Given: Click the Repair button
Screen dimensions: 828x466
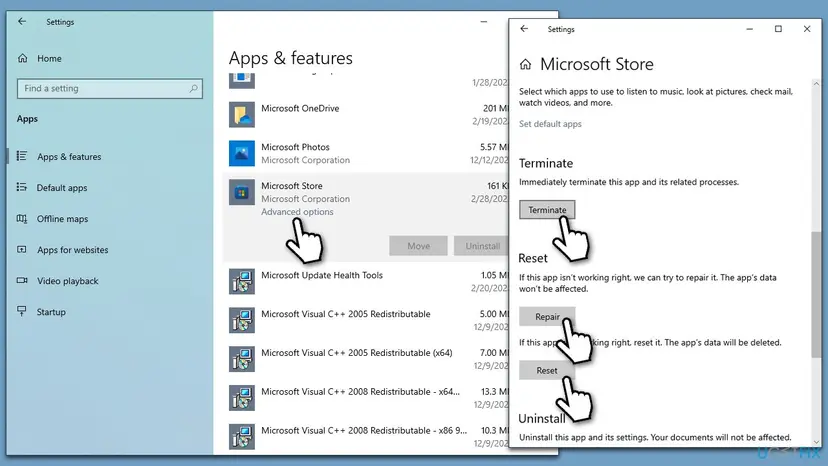Looking at the screenshot, I should click(x=547, y=316).
